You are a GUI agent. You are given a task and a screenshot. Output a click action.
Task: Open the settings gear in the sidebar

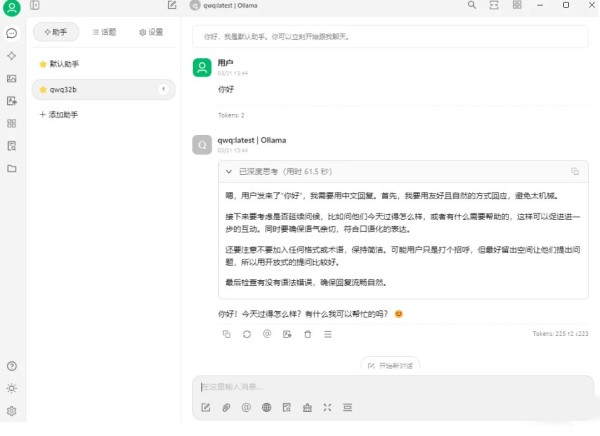(x=12, y=411)
